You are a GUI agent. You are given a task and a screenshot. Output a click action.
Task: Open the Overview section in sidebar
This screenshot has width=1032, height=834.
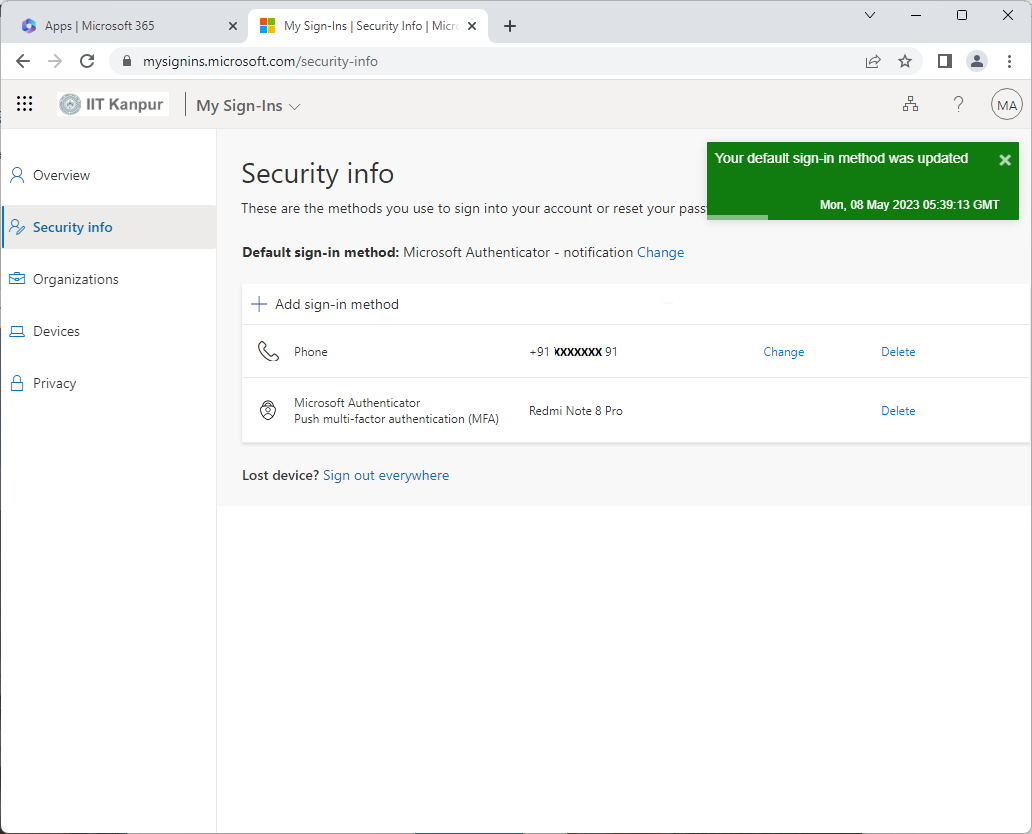point(61,175)
